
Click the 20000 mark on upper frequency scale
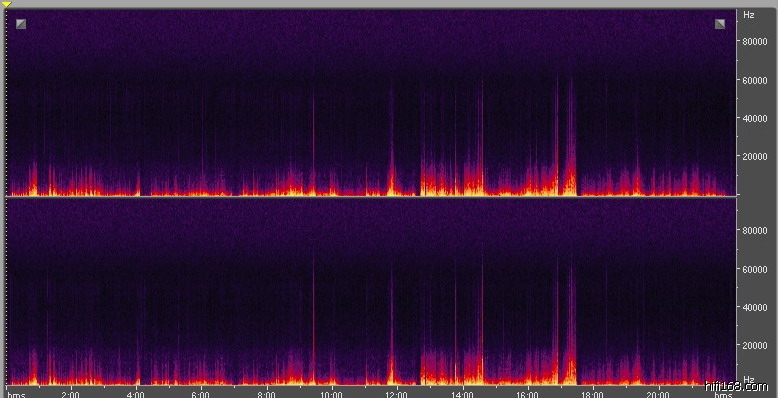point(754,156)
